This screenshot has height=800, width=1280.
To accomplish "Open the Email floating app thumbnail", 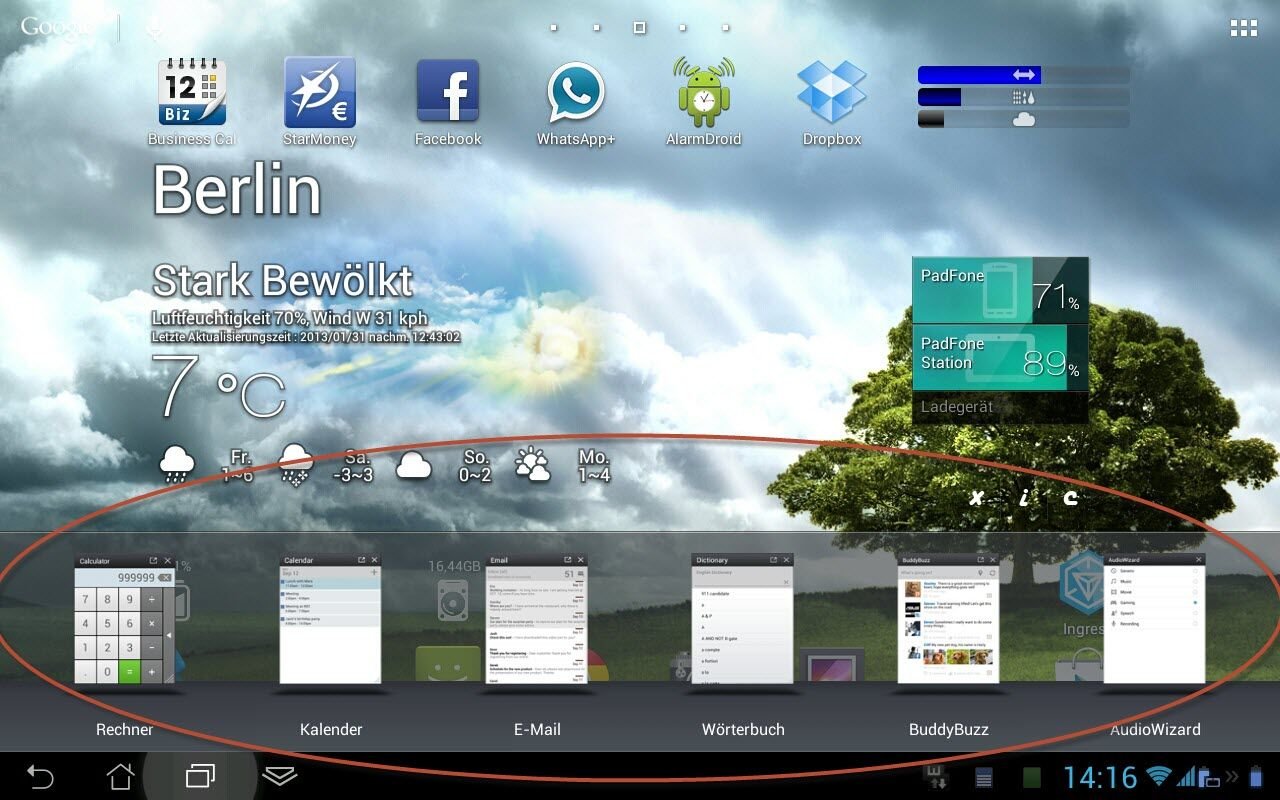I will pyautogui.click(x=537, y=619).
